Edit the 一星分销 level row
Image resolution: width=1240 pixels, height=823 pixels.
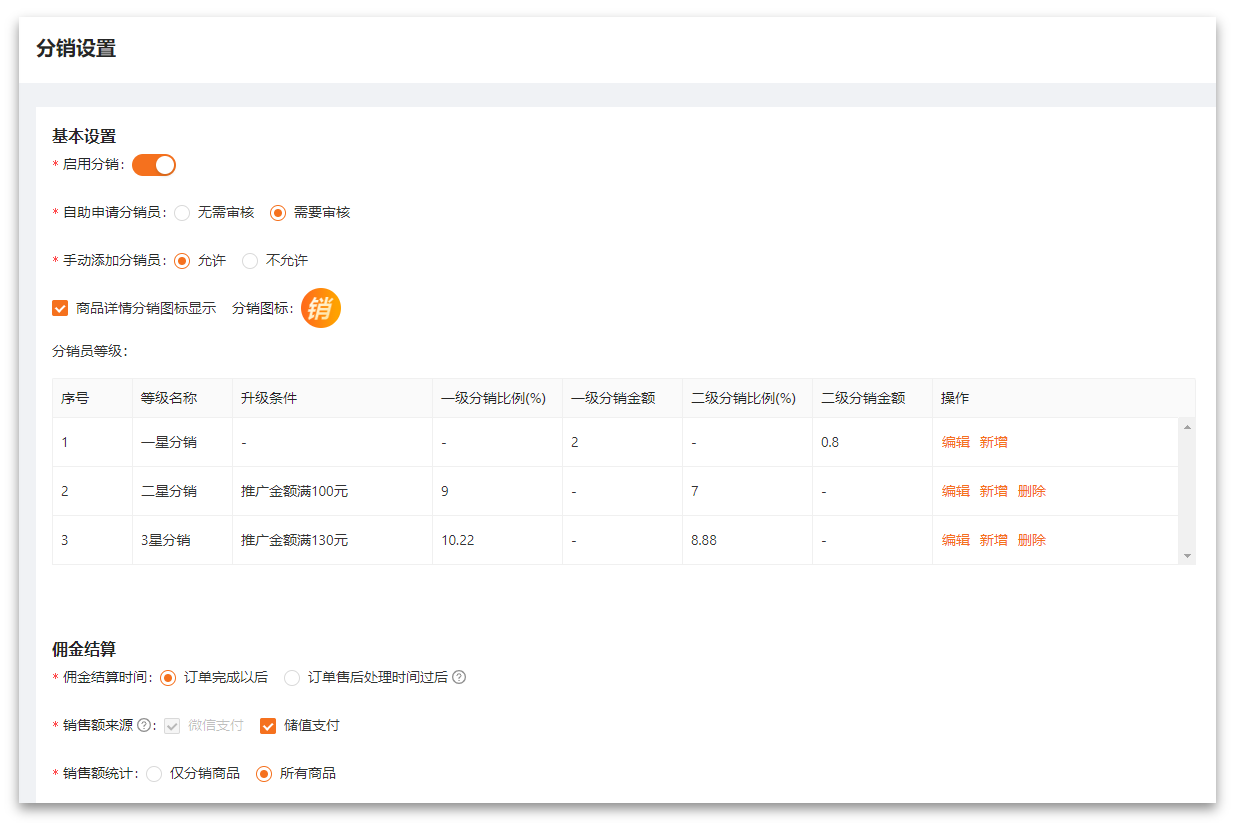[956, 442]
